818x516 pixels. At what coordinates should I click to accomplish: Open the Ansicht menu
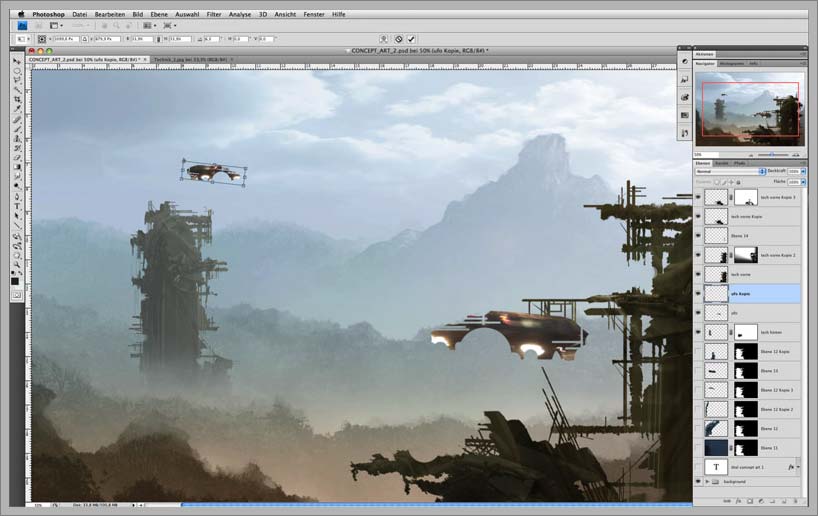click(x=285, y=14)
